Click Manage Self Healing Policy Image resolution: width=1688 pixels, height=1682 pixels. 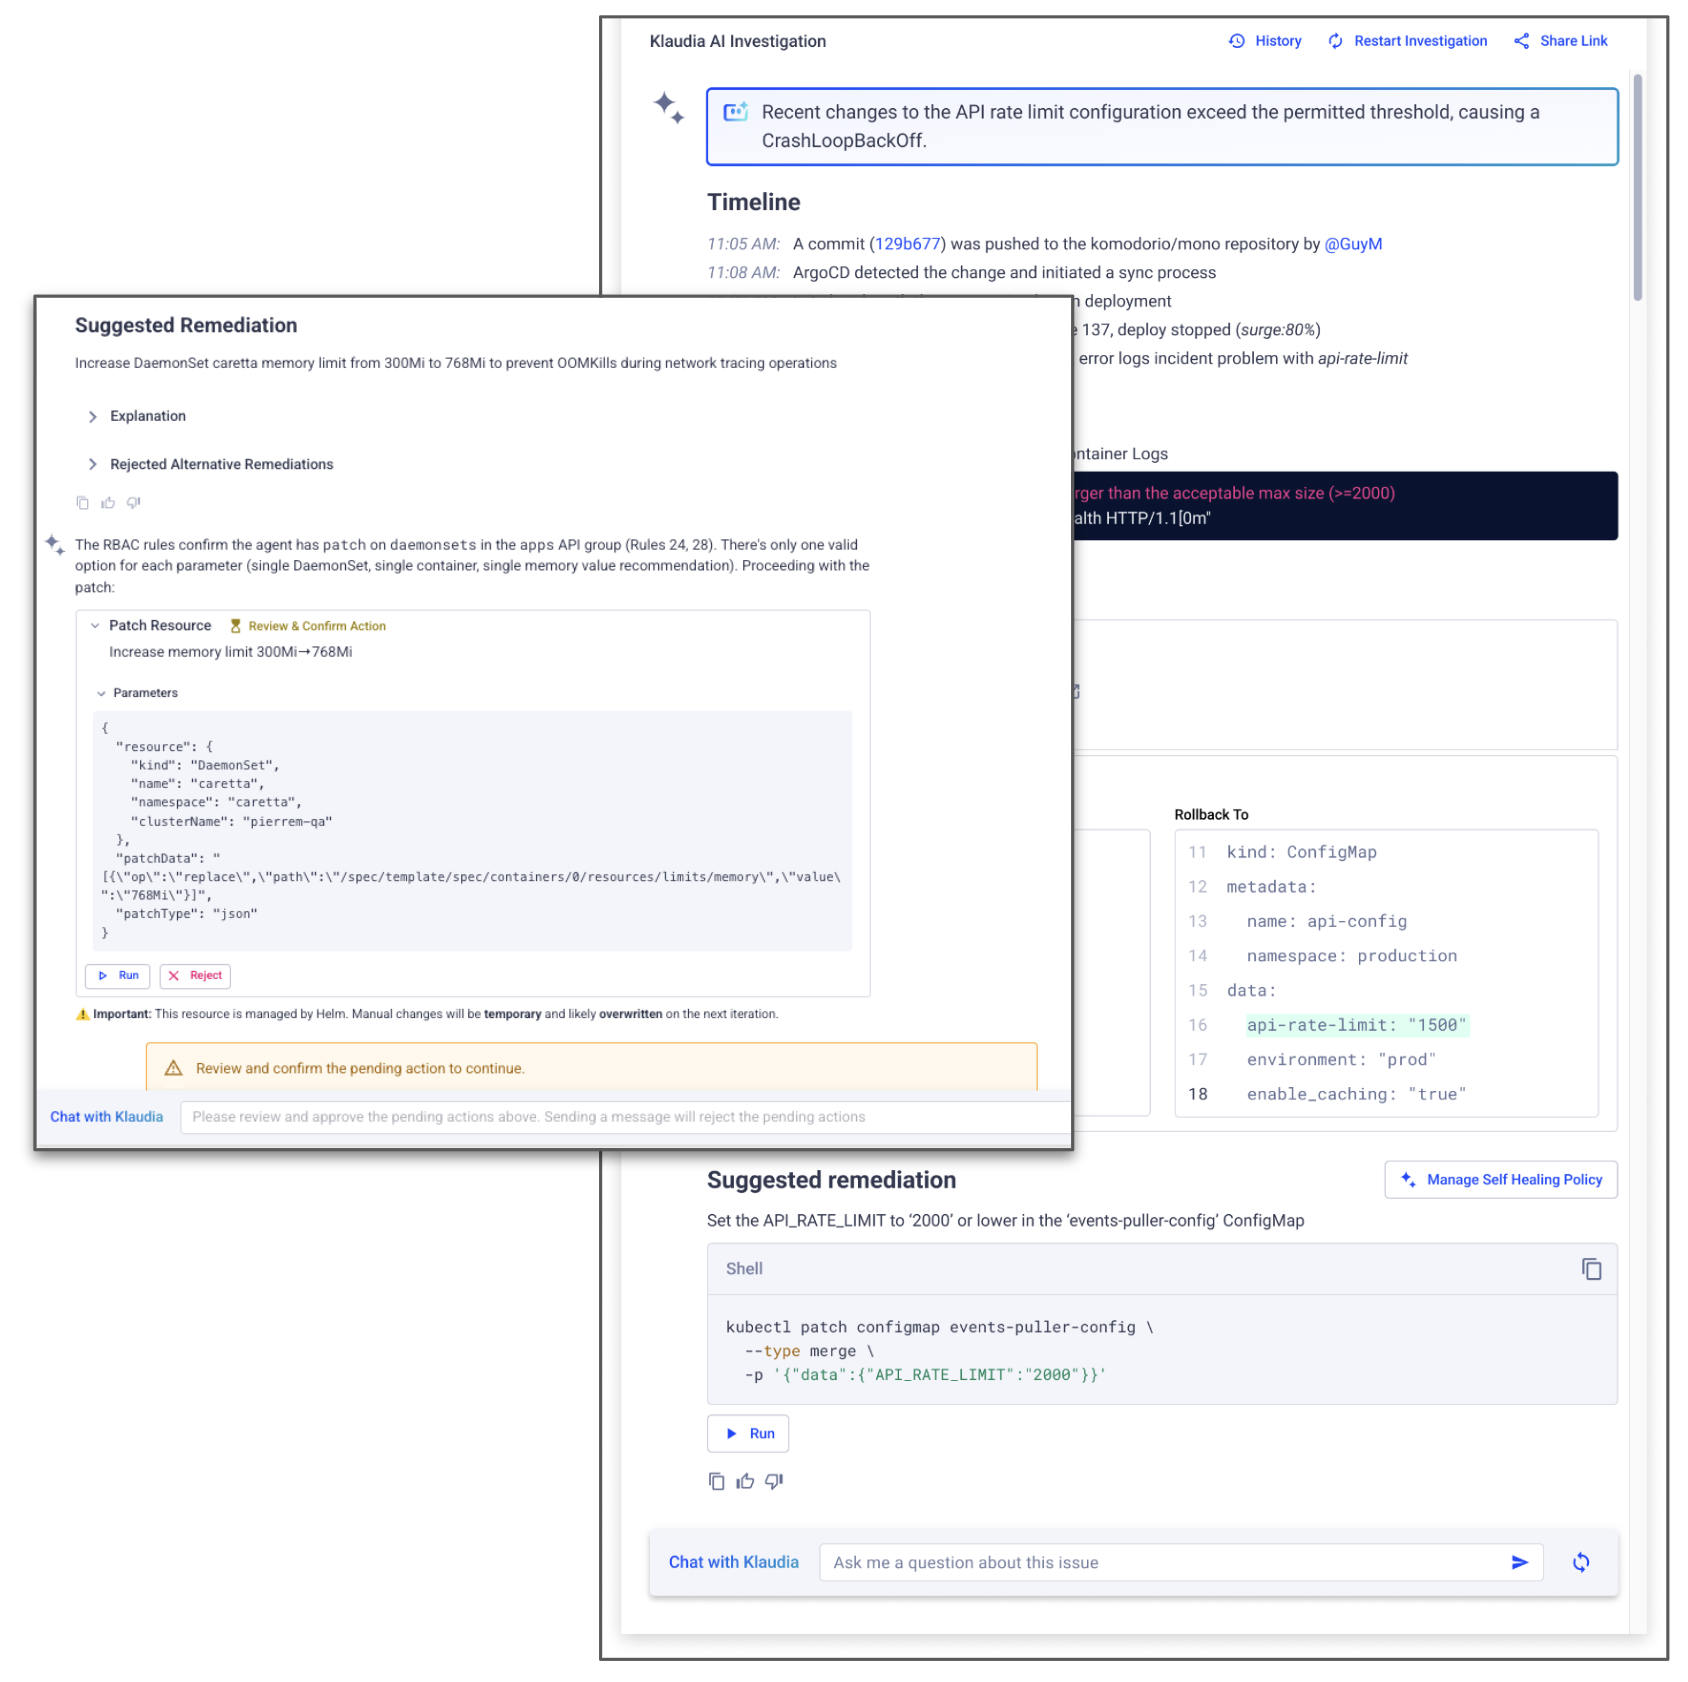(1501, 1180)
